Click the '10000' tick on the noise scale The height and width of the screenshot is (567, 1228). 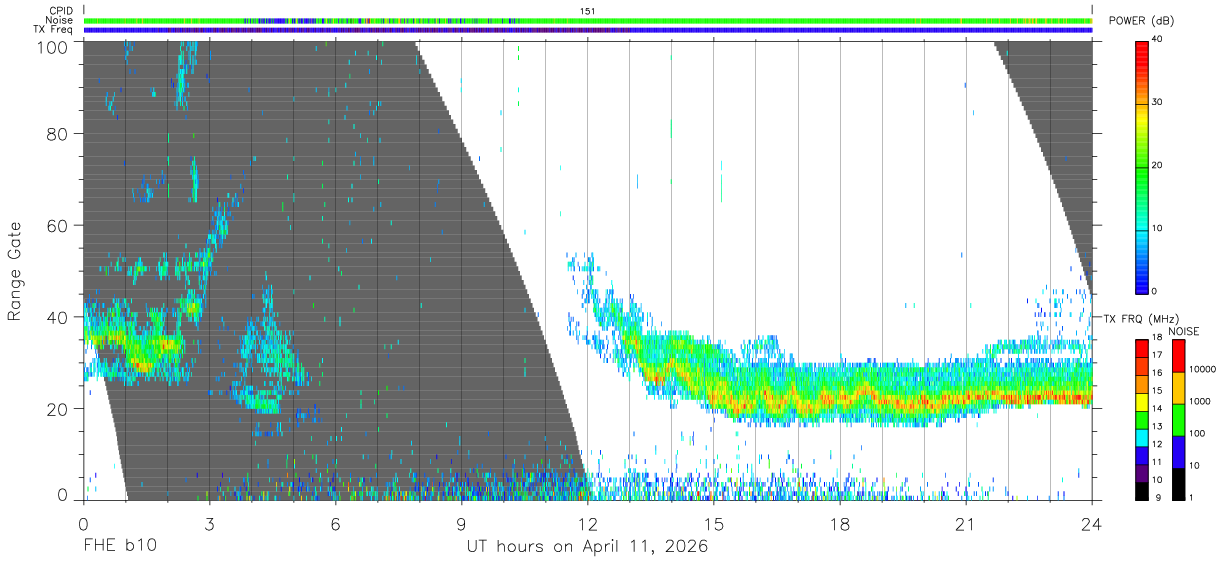[x=1201, y=370]
